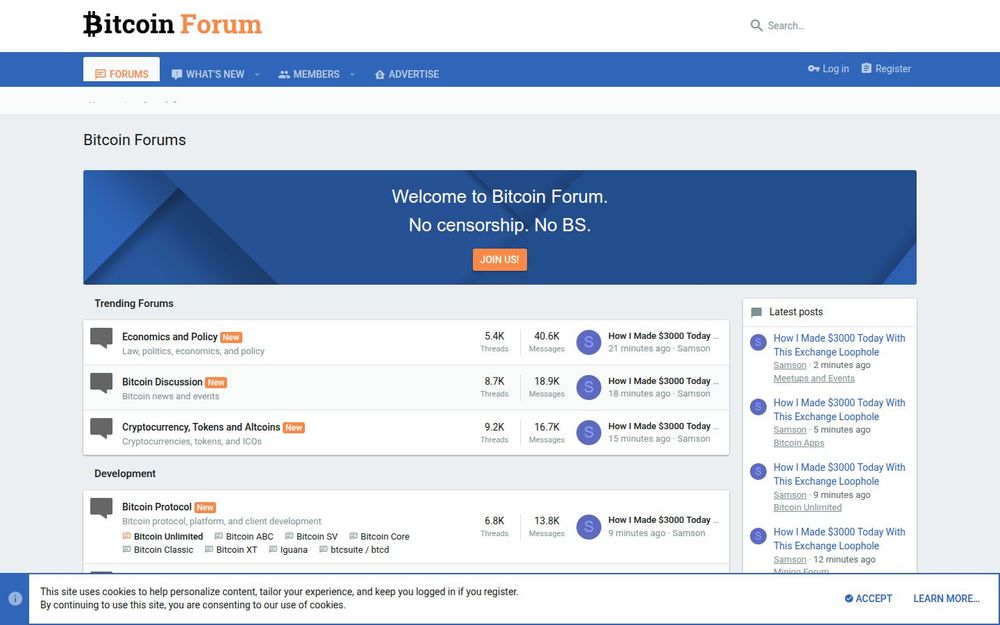1000x625 pixels.
Task: Click the Bitcoin Protocol forum icon
Action: coord(101,508)
